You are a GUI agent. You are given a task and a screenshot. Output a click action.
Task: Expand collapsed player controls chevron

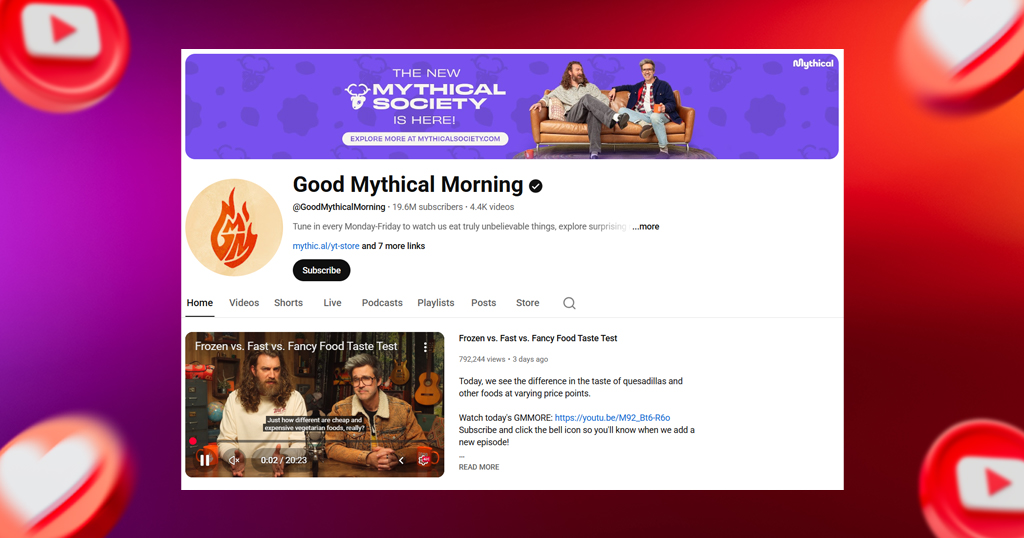coord(401,460)
